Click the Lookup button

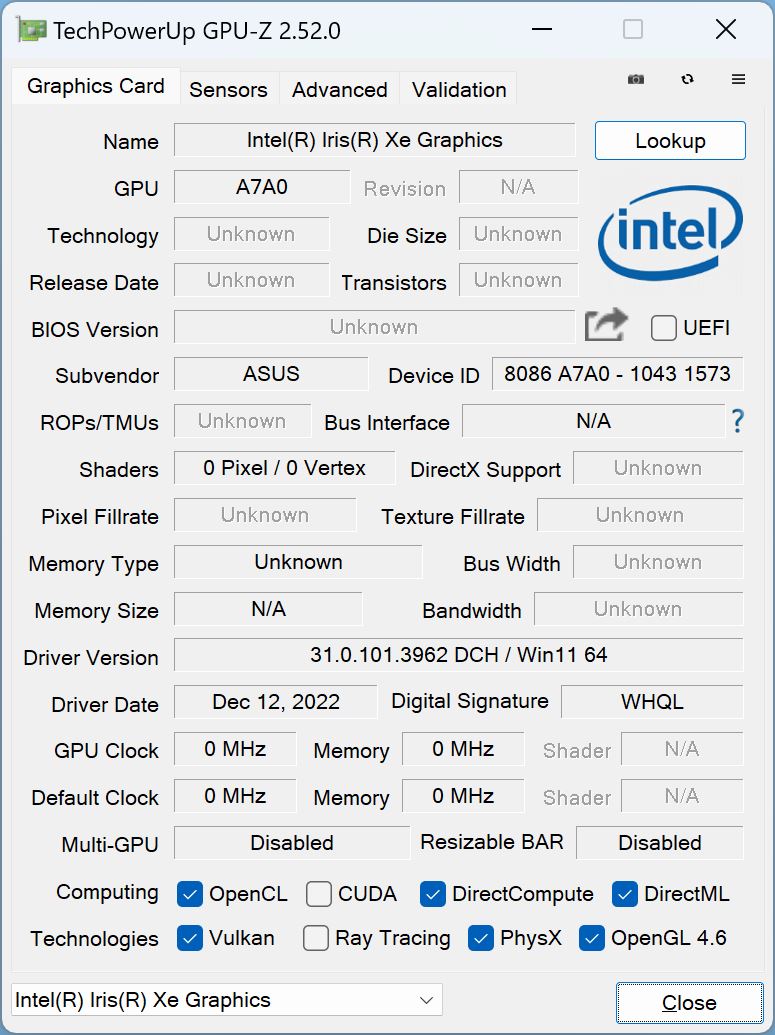click(669, 140)
